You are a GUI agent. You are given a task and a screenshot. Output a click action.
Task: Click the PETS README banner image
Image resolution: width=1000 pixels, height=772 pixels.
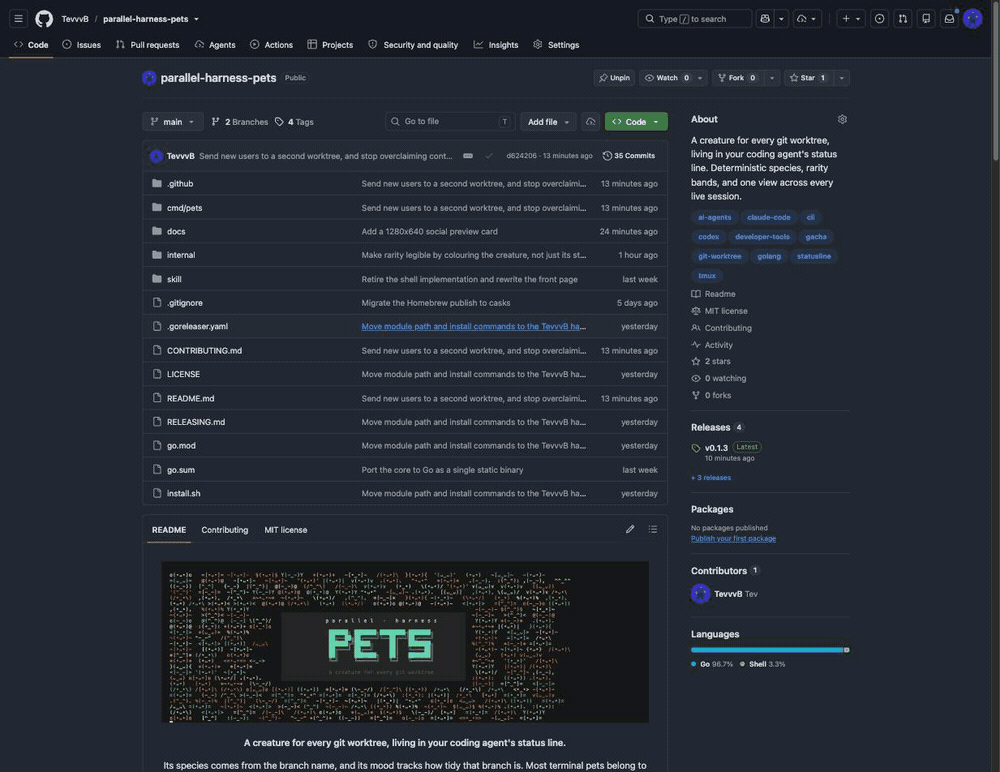tap(405, 642)
